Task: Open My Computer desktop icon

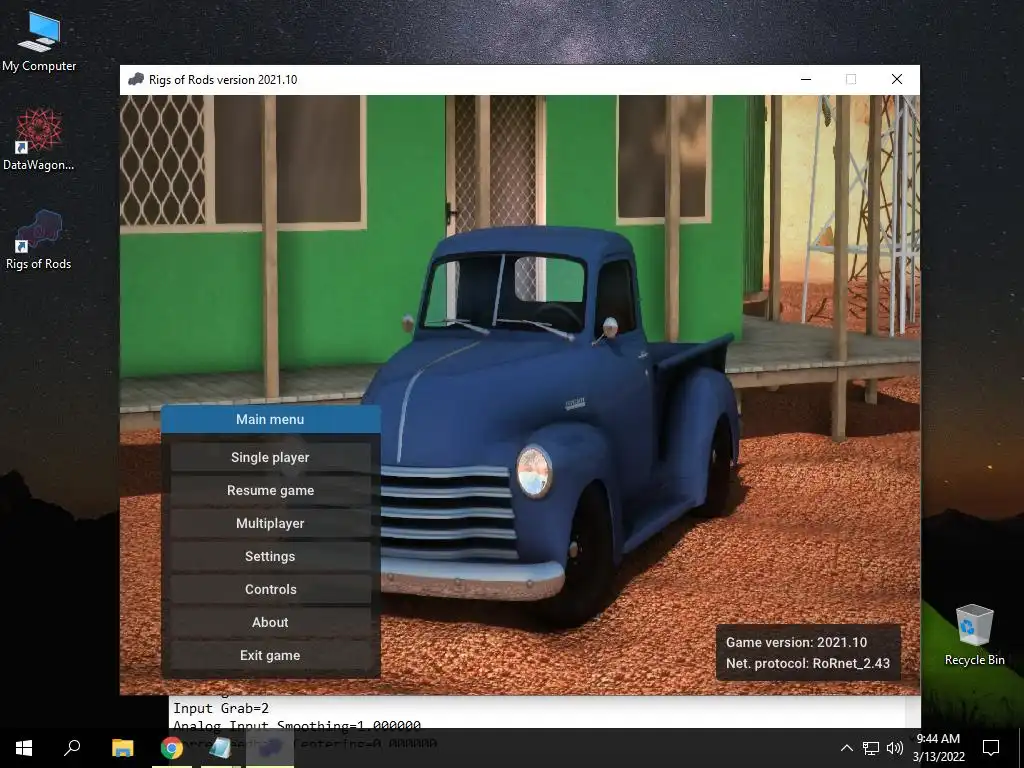Action: pos(39,40)
